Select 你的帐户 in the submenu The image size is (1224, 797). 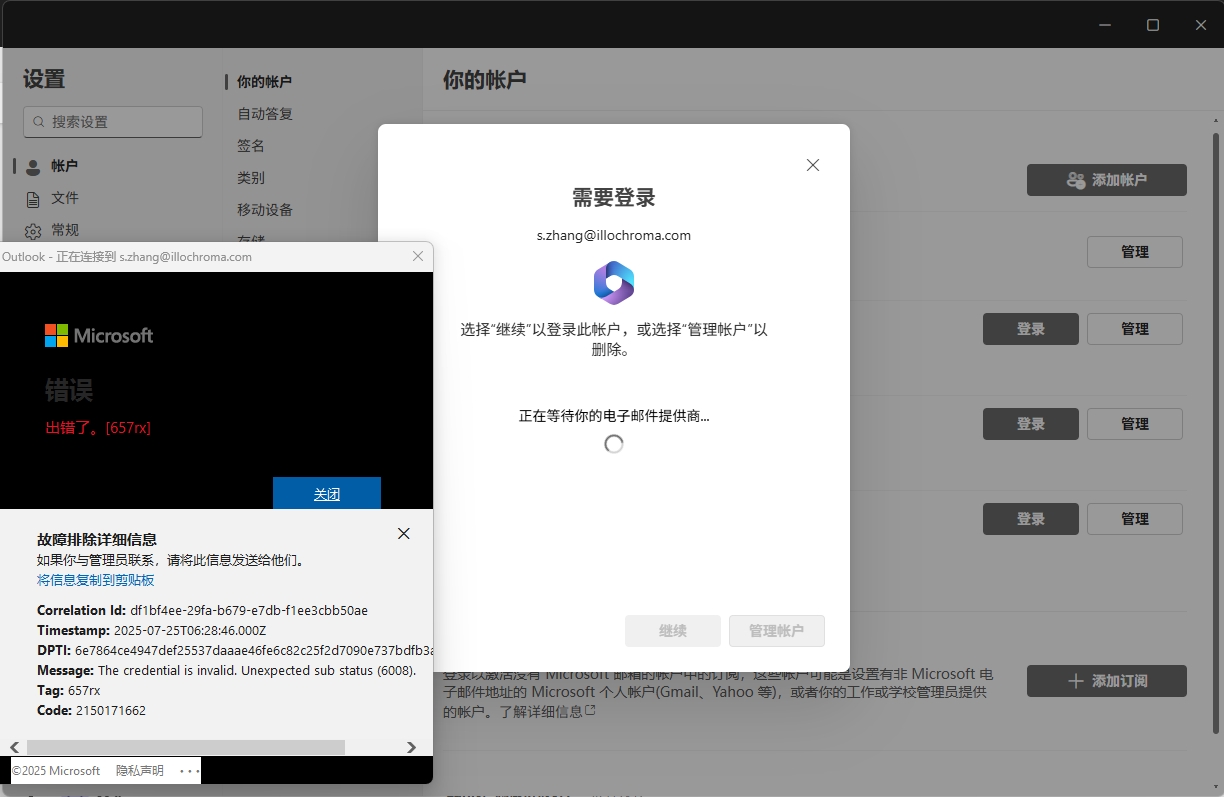pyautogui.click(x=264, y=82)
